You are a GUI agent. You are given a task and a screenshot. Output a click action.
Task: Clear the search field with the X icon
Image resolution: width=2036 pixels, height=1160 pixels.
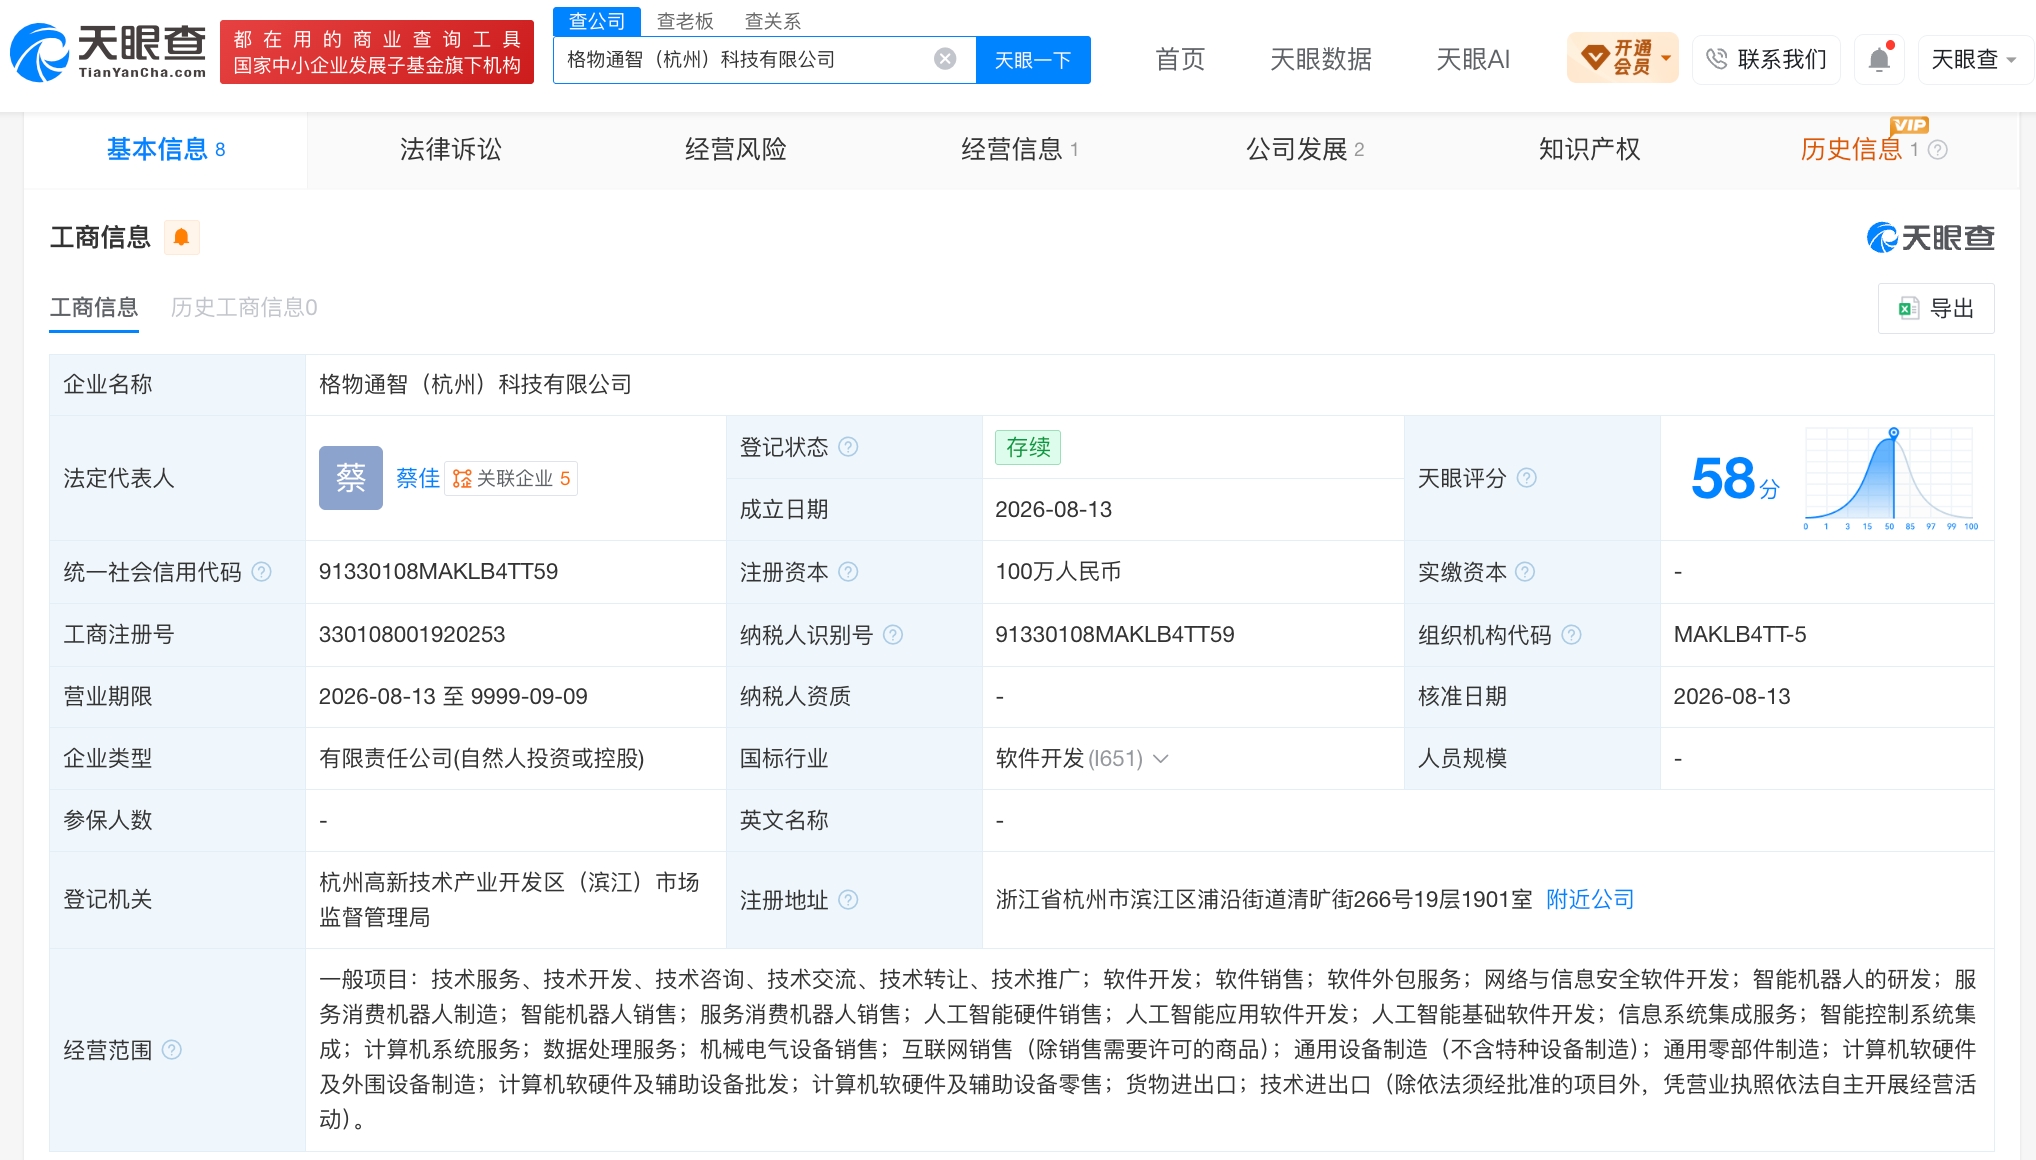coord(945,59)
